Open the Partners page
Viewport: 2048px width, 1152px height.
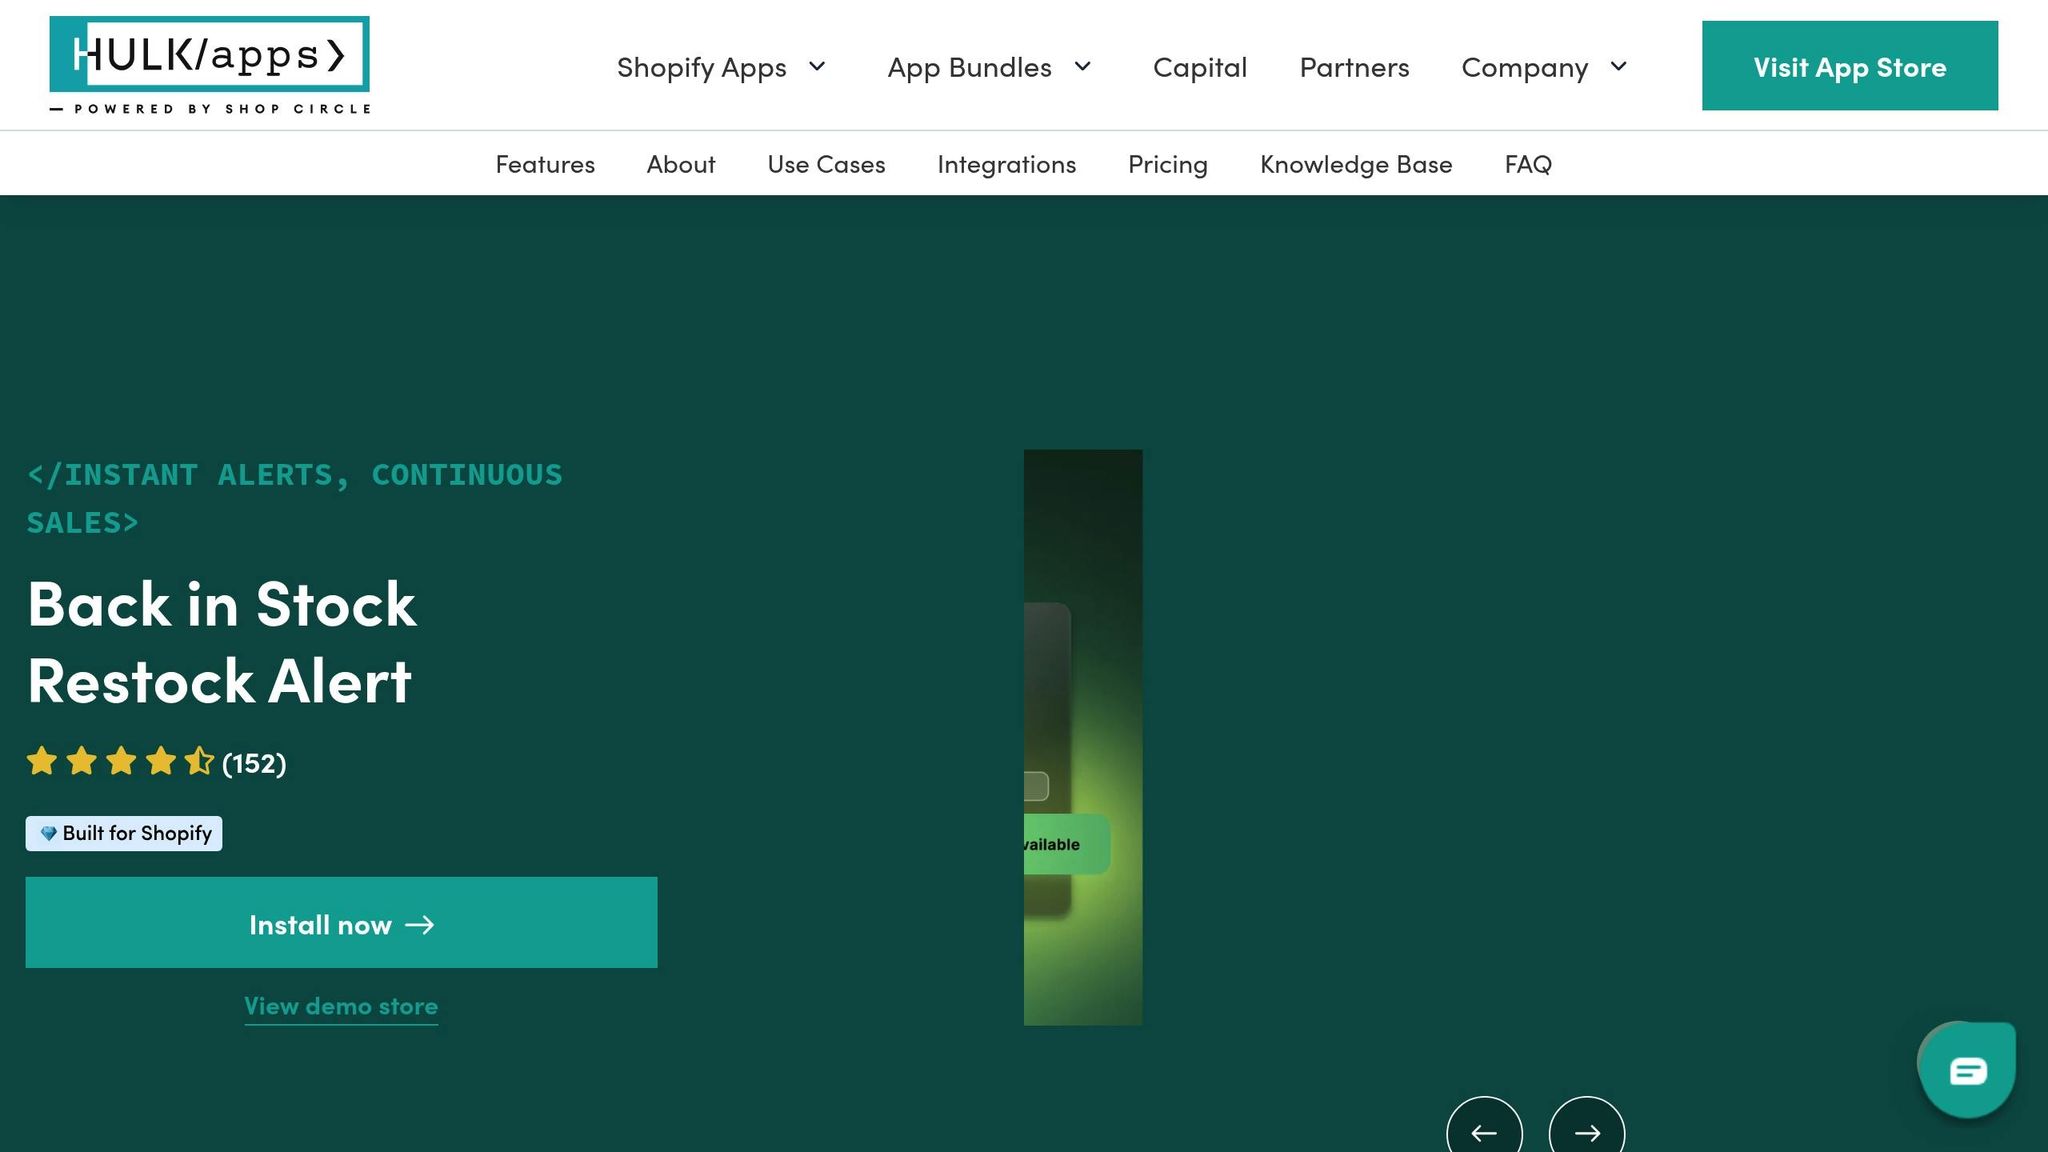[x=1354, y=67]
